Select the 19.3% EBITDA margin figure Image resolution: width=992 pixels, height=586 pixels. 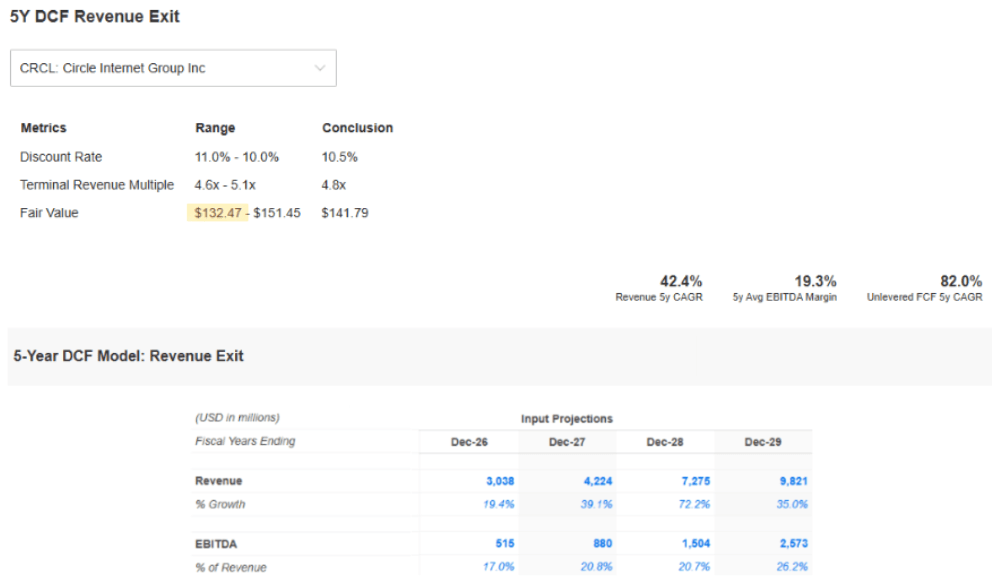click(815, 281)
